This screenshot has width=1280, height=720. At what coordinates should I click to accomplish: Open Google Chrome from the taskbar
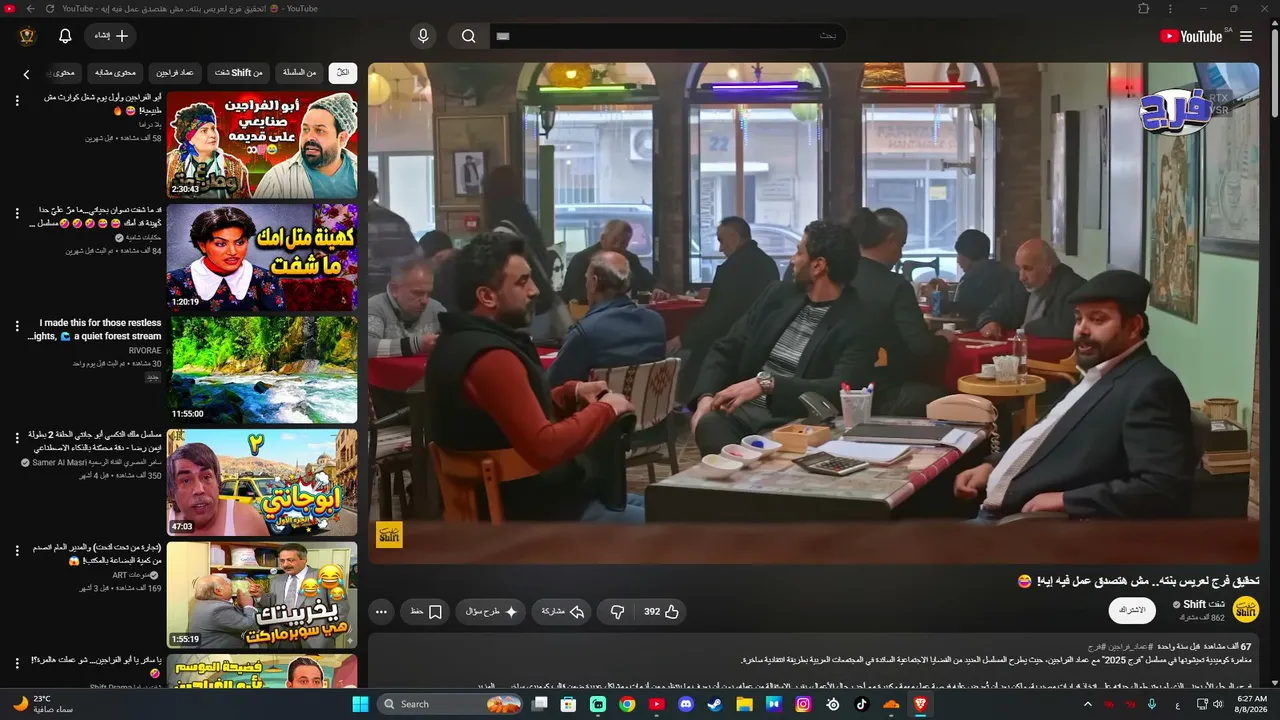[627, 704]
